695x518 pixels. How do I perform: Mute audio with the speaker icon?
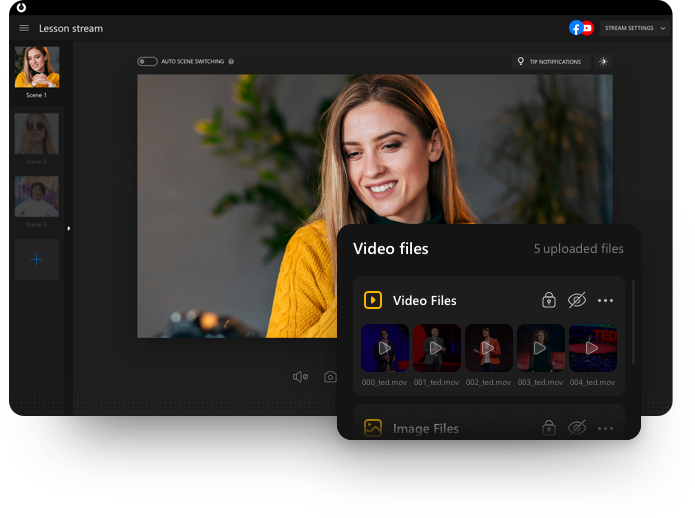300,377
